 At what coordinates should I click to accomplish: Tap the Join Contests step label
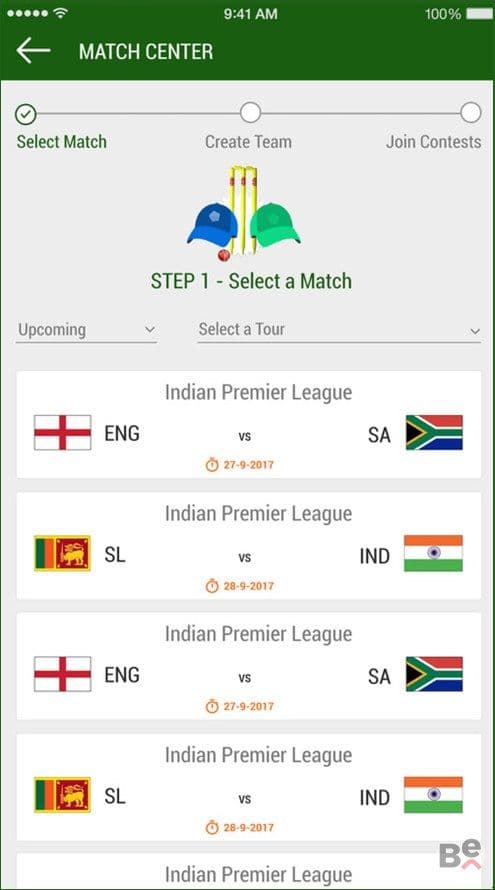(x=434, y=142)
